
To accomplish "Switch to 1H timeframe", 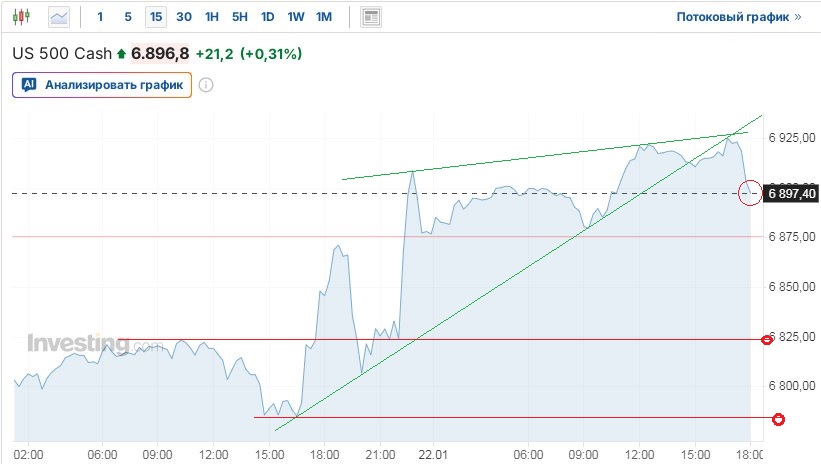I will (212, 17).
